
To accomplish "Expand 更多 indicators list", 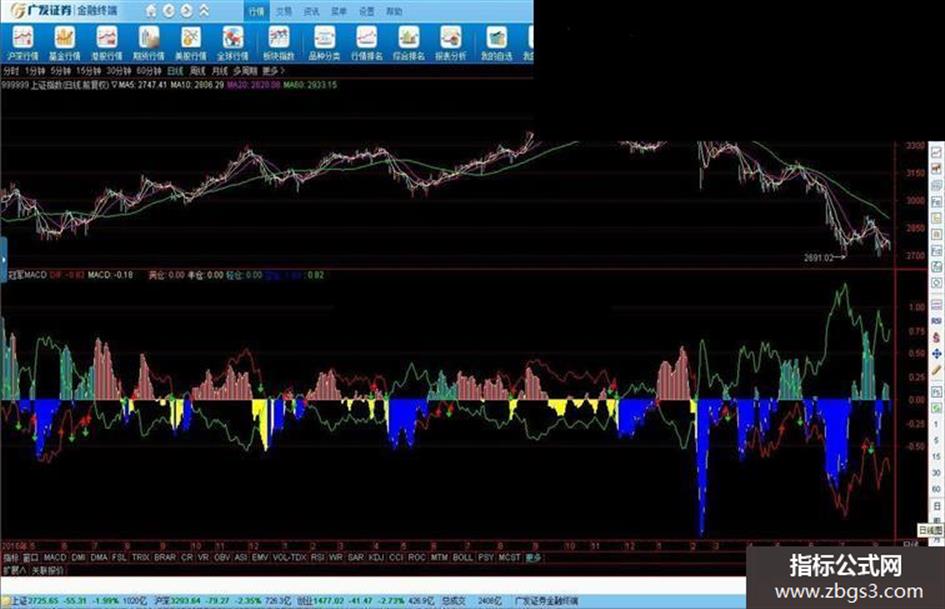I will point(533,558).
